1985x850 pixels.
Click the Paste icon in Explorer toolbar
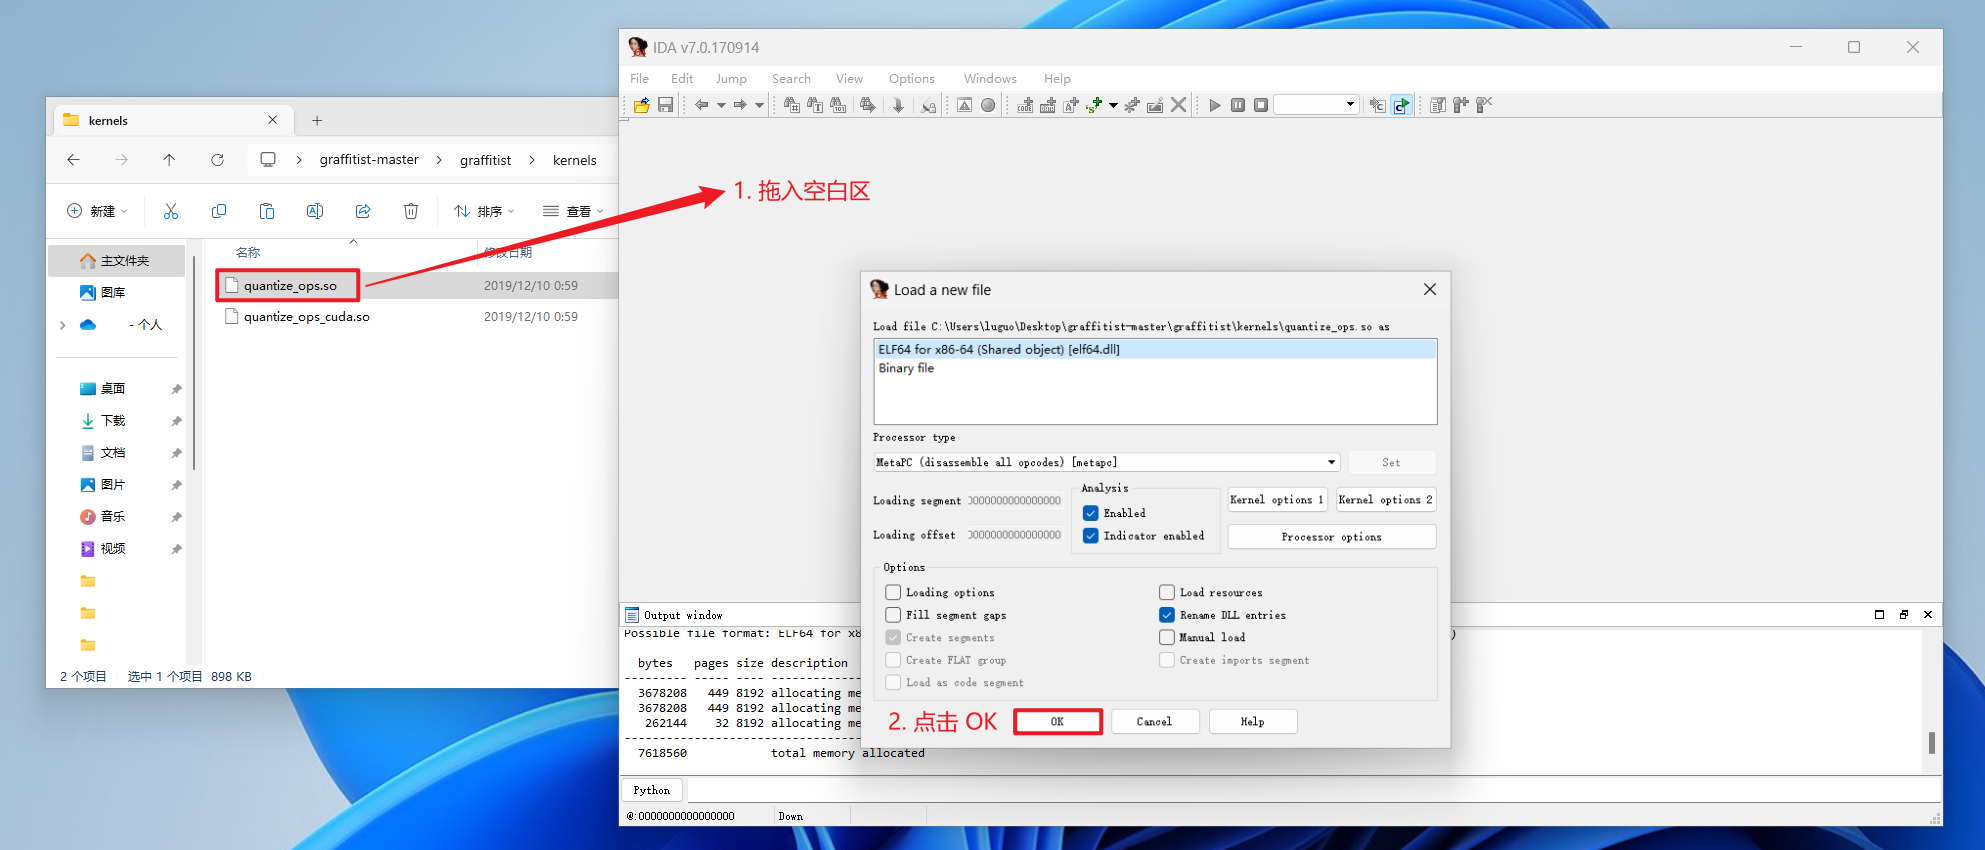click(x=267, y=211)
